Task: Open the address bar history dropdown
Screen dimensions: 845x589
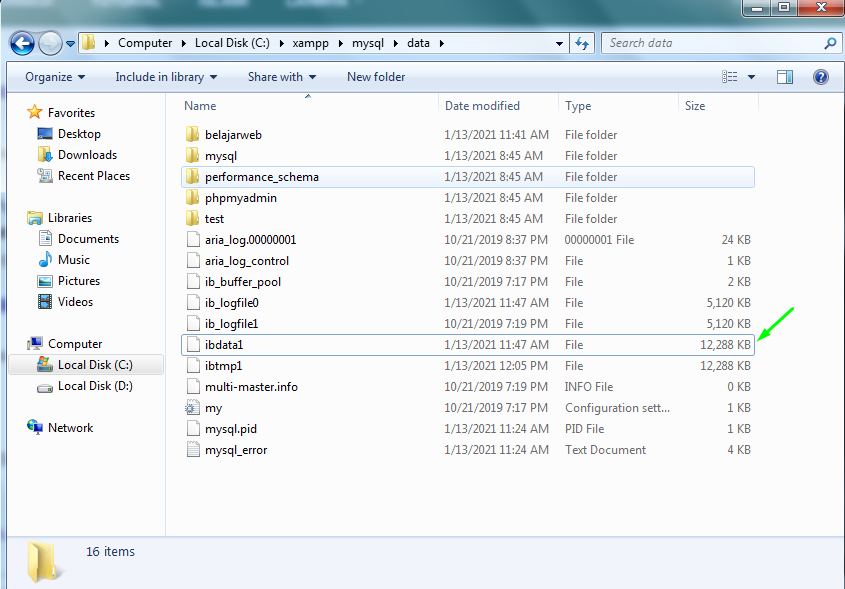Action: click(x=559, y=44)
